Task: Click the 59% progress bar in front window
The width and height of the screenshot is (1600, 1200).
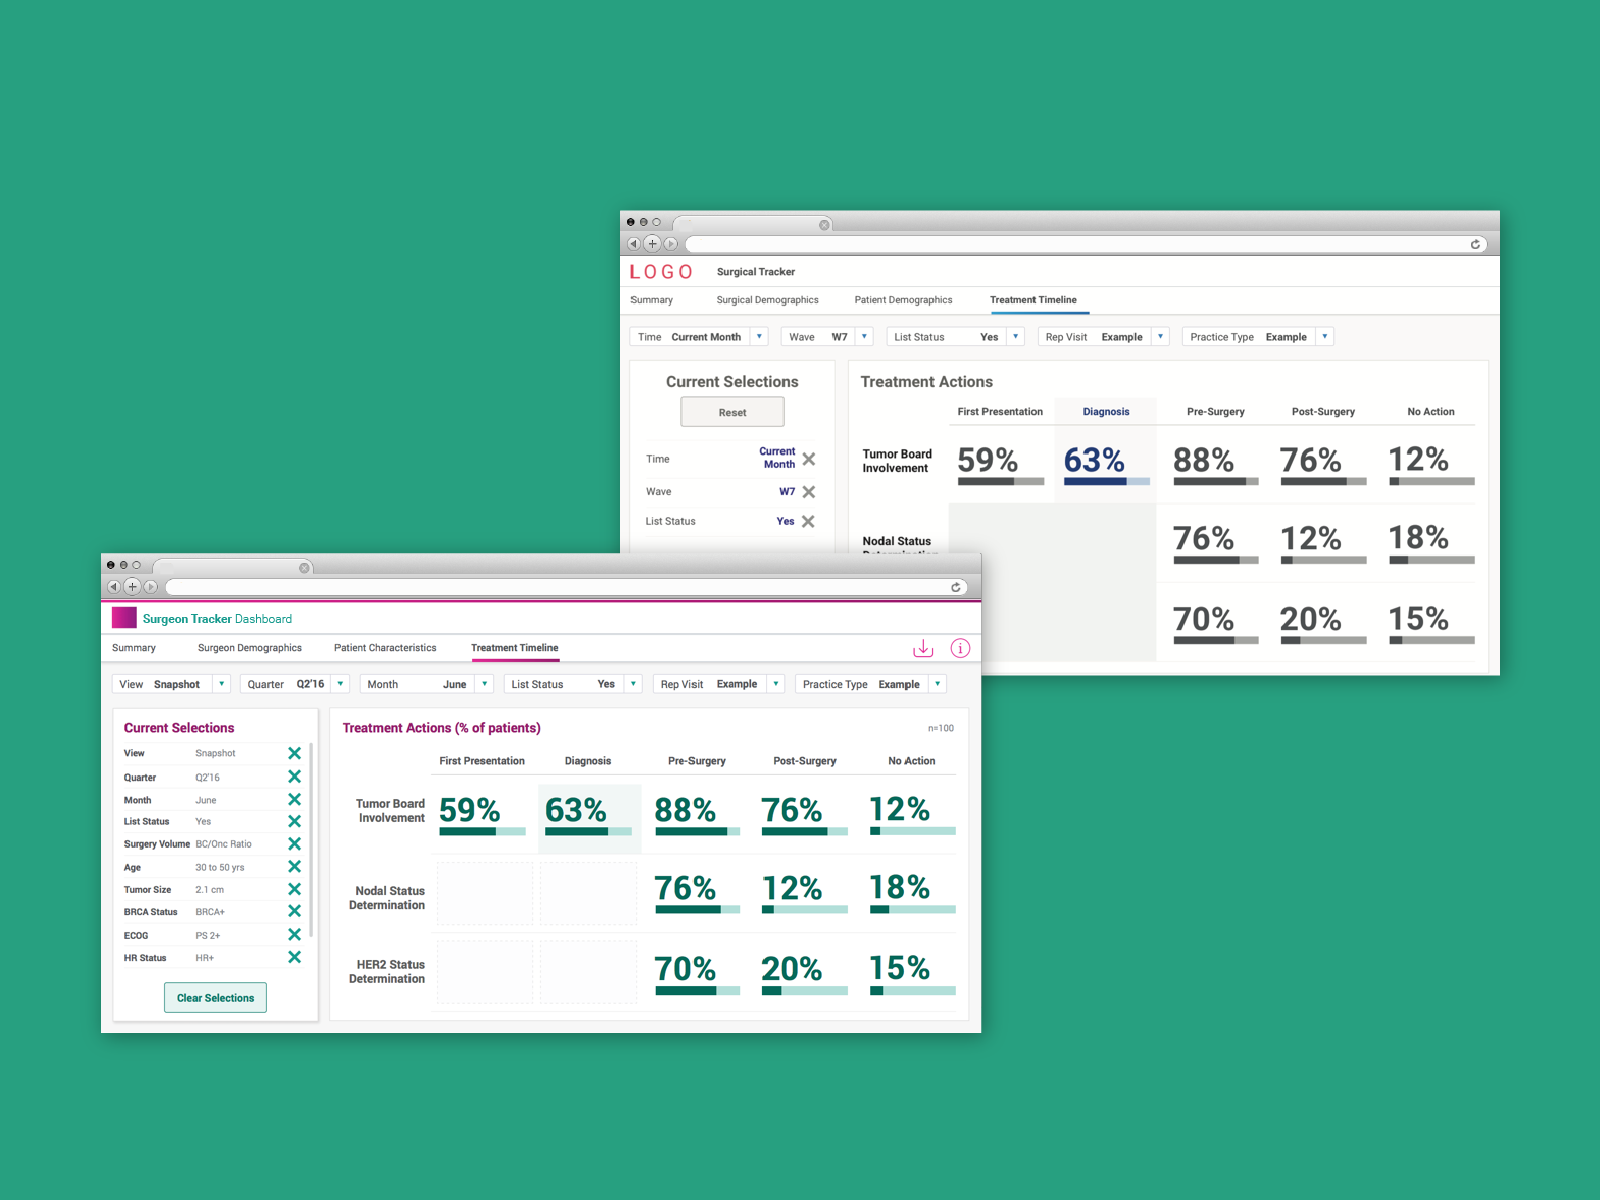Action: pos(483,831)
